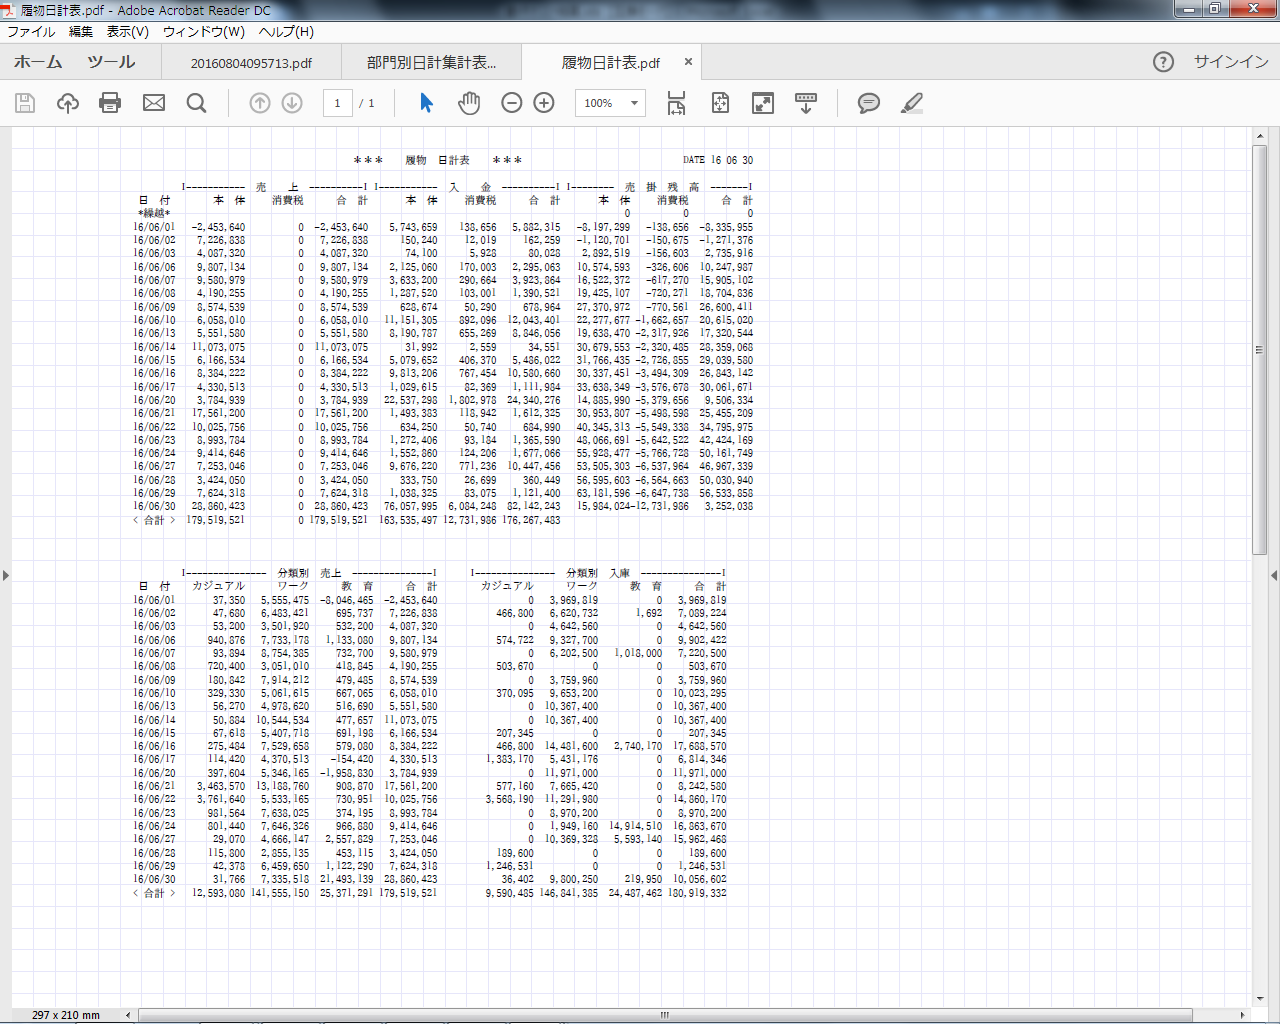Click the page number input field
This screenshot has width=1280, height=1024.
pyautogui.click(x=338, y=103)
